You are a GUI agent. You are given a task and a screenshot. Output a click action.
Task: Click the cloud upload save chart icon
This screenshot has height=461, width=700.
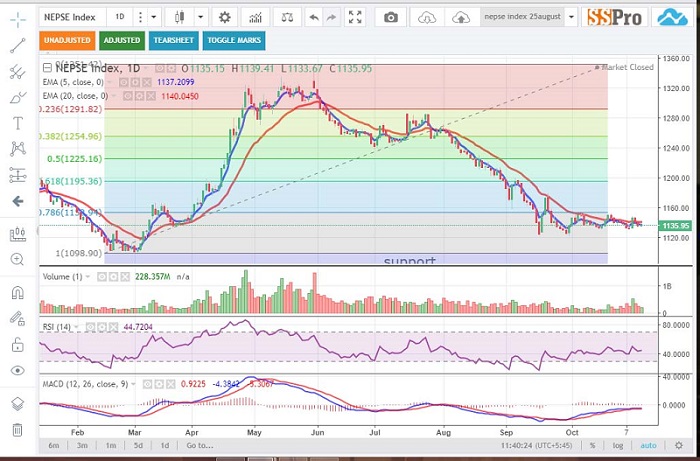[461, 17]
